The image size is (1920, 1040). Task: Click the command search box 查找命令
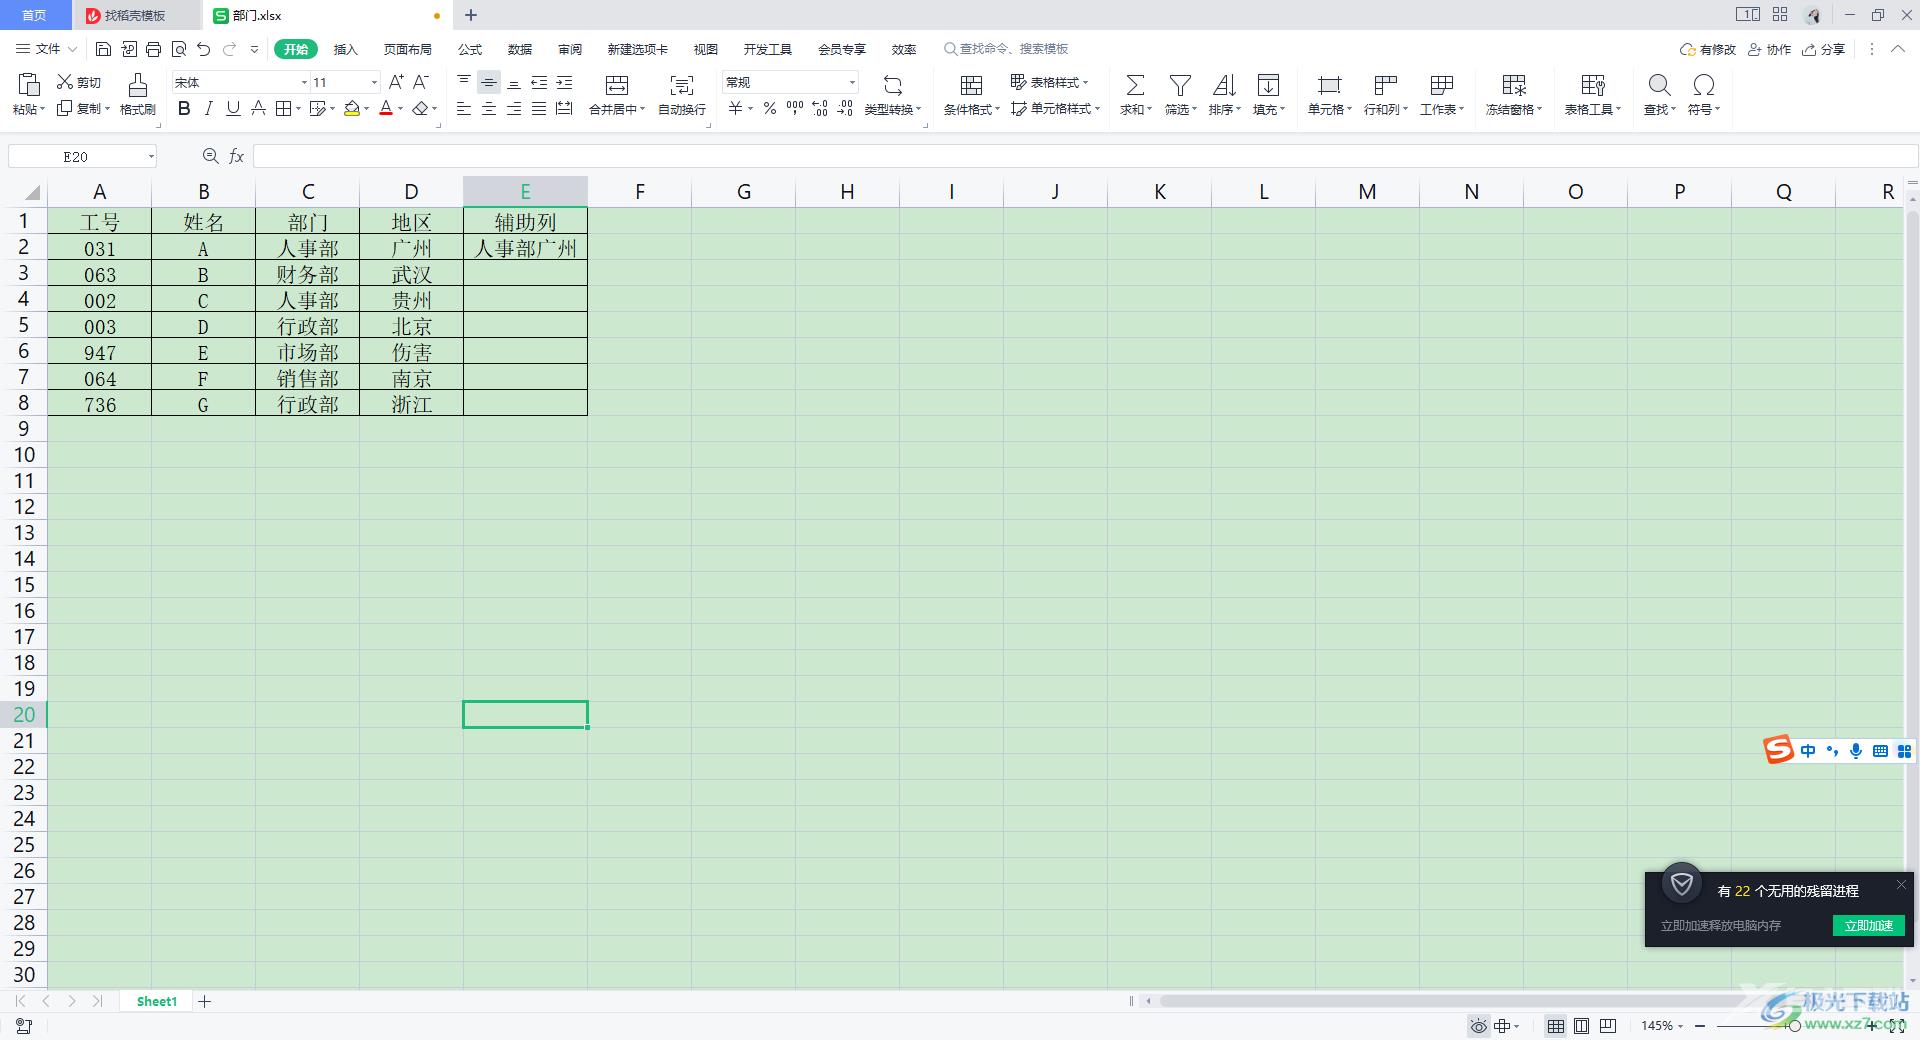pyautogui.click(x=1006, y=49)
